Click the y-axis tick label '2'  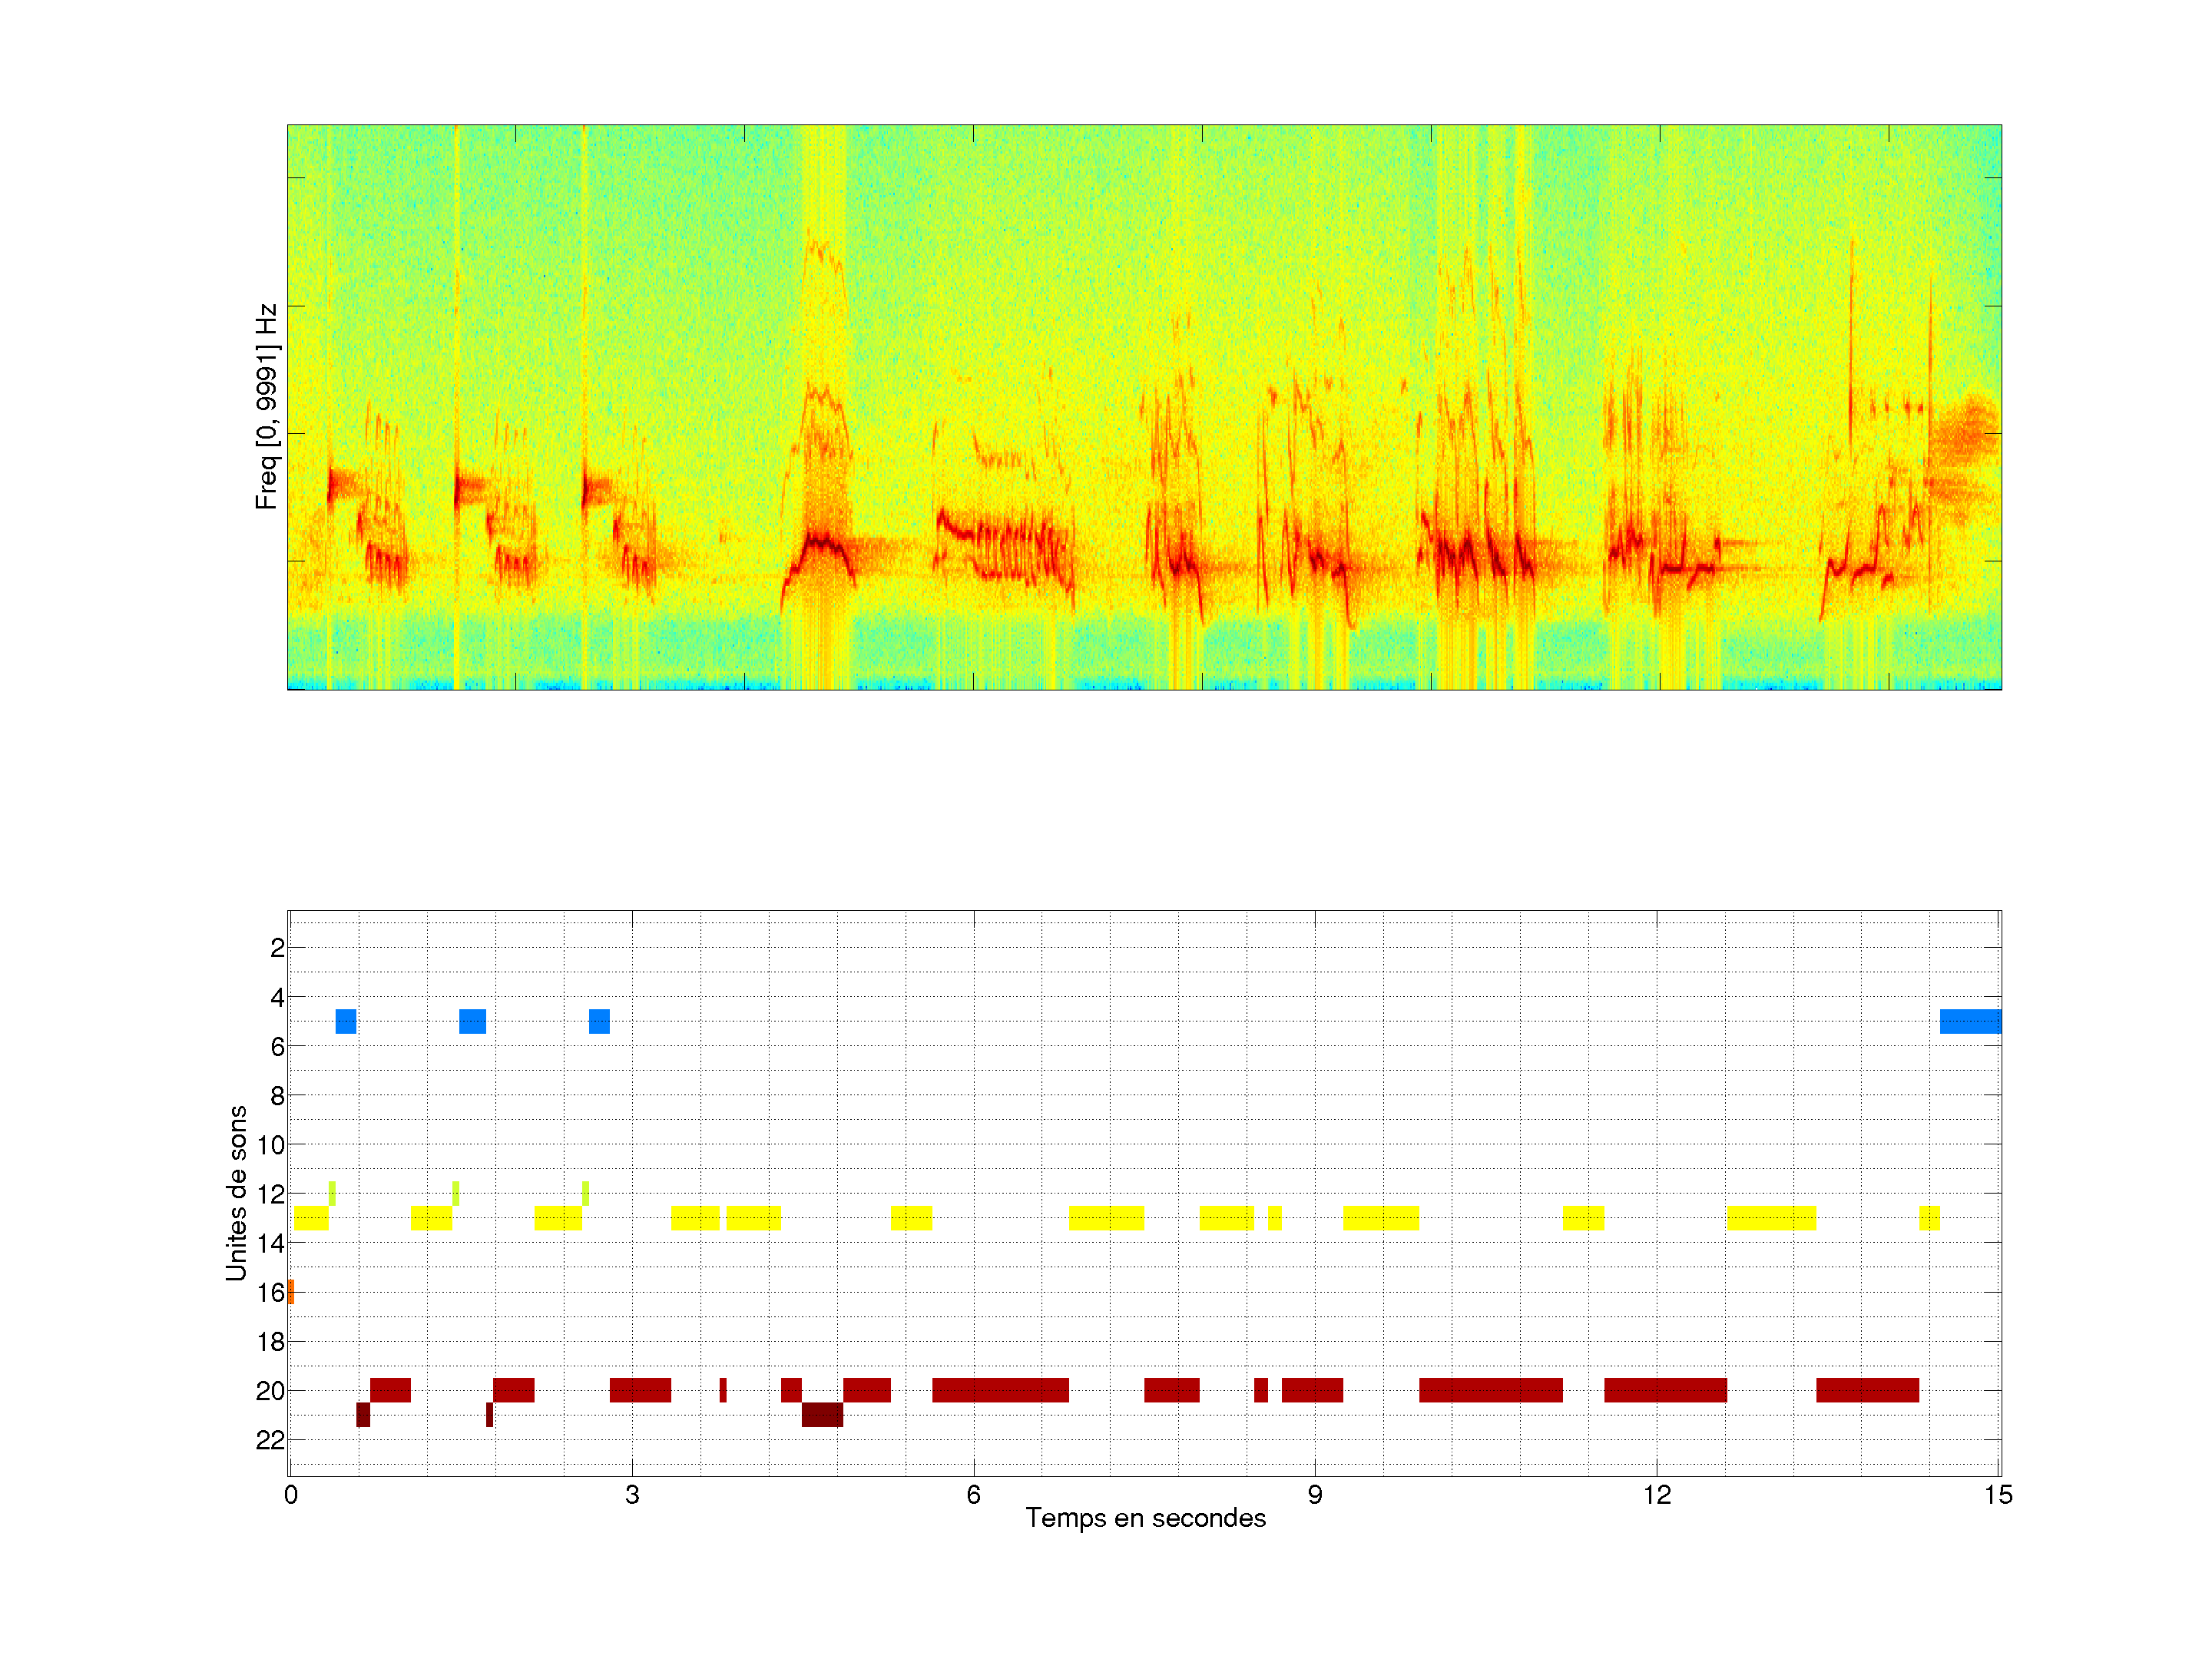pyautogui.click(x=277, y=948)
